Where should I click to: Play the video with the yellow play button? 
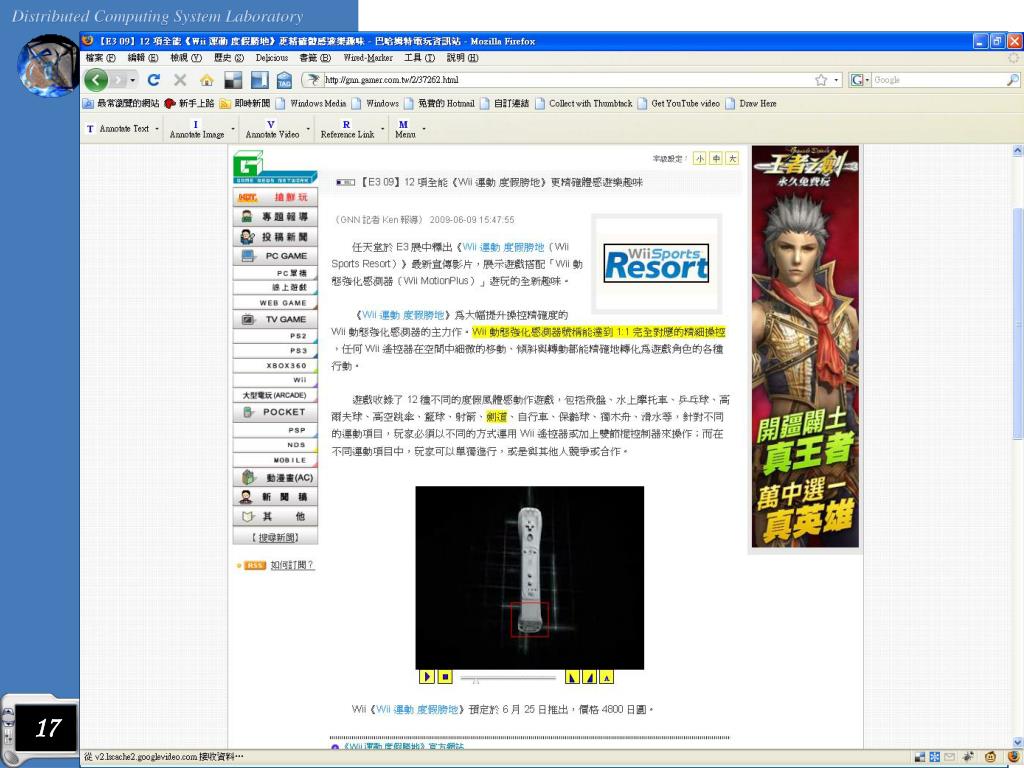pos(427,677)
